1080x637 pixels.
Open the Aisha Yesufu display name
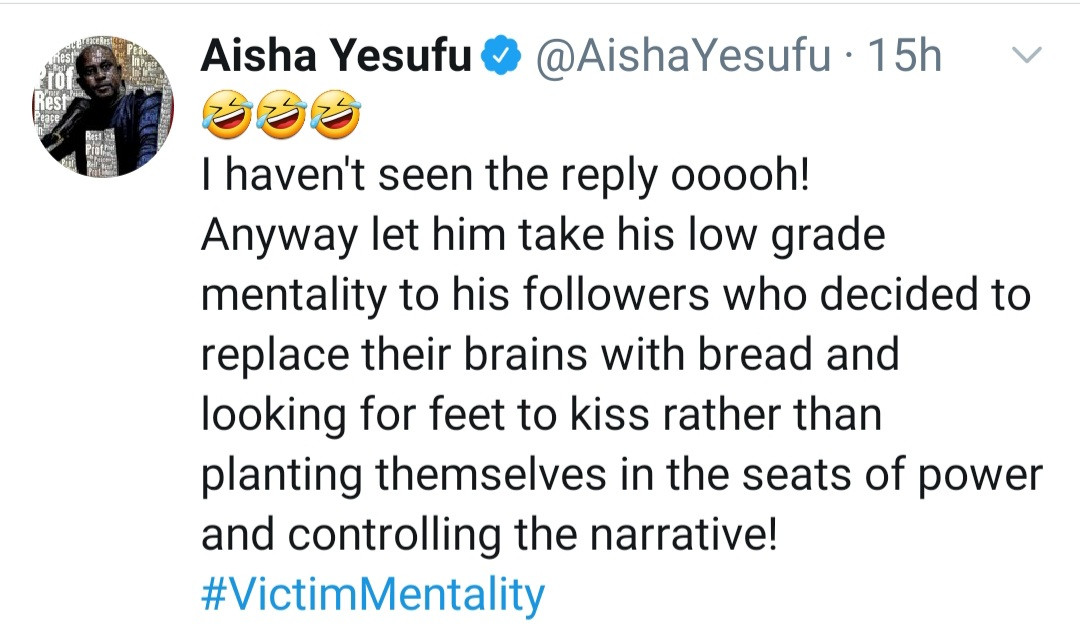[336, 58]
